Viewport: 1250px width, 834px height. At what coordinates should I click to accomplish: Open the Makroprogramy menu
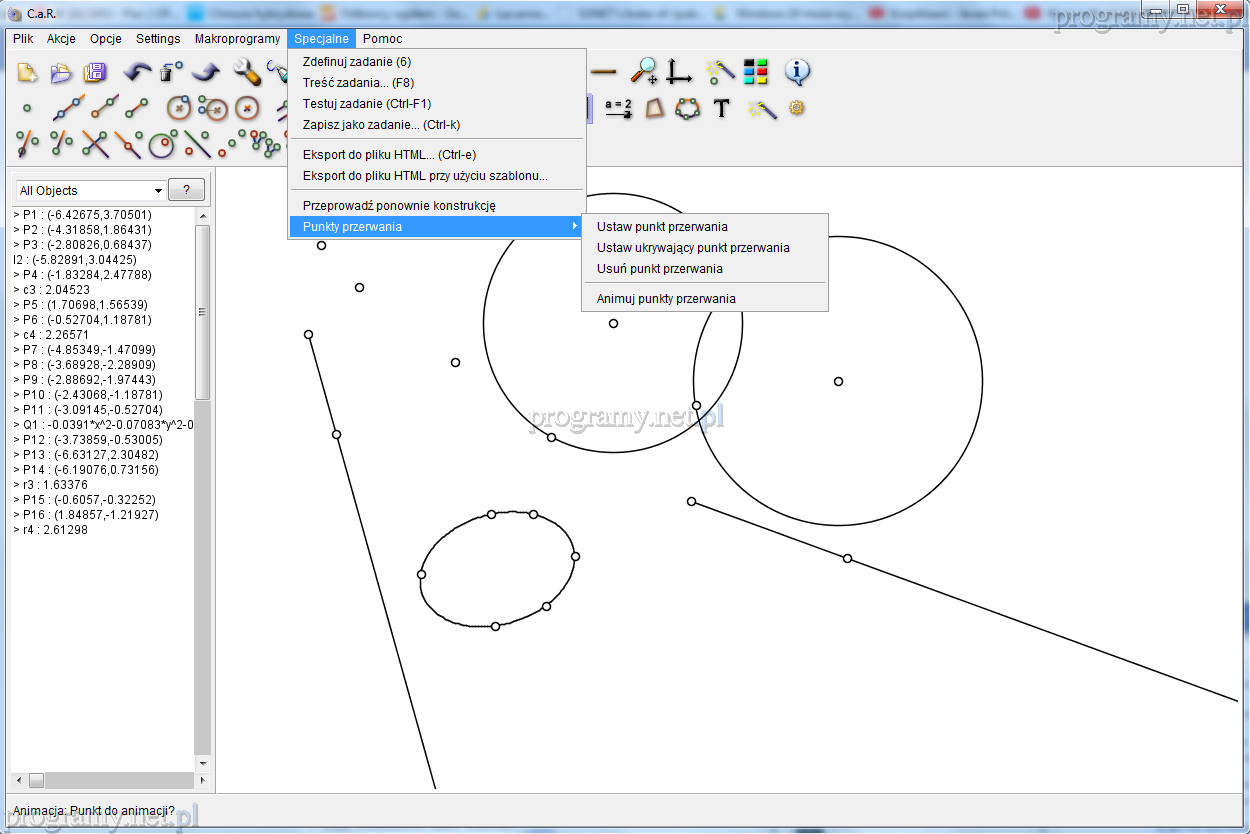237,39
